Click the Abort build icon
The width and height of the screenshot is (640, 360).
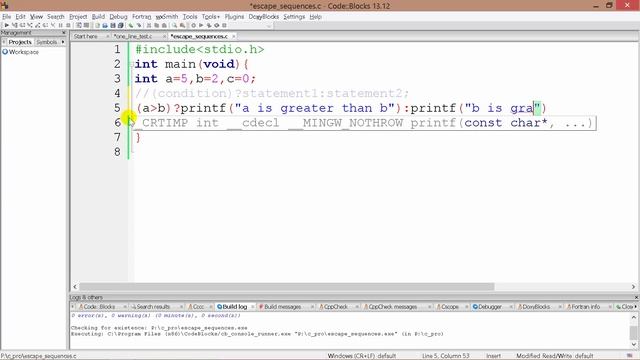pyautogui.click(x=224, y=25)
